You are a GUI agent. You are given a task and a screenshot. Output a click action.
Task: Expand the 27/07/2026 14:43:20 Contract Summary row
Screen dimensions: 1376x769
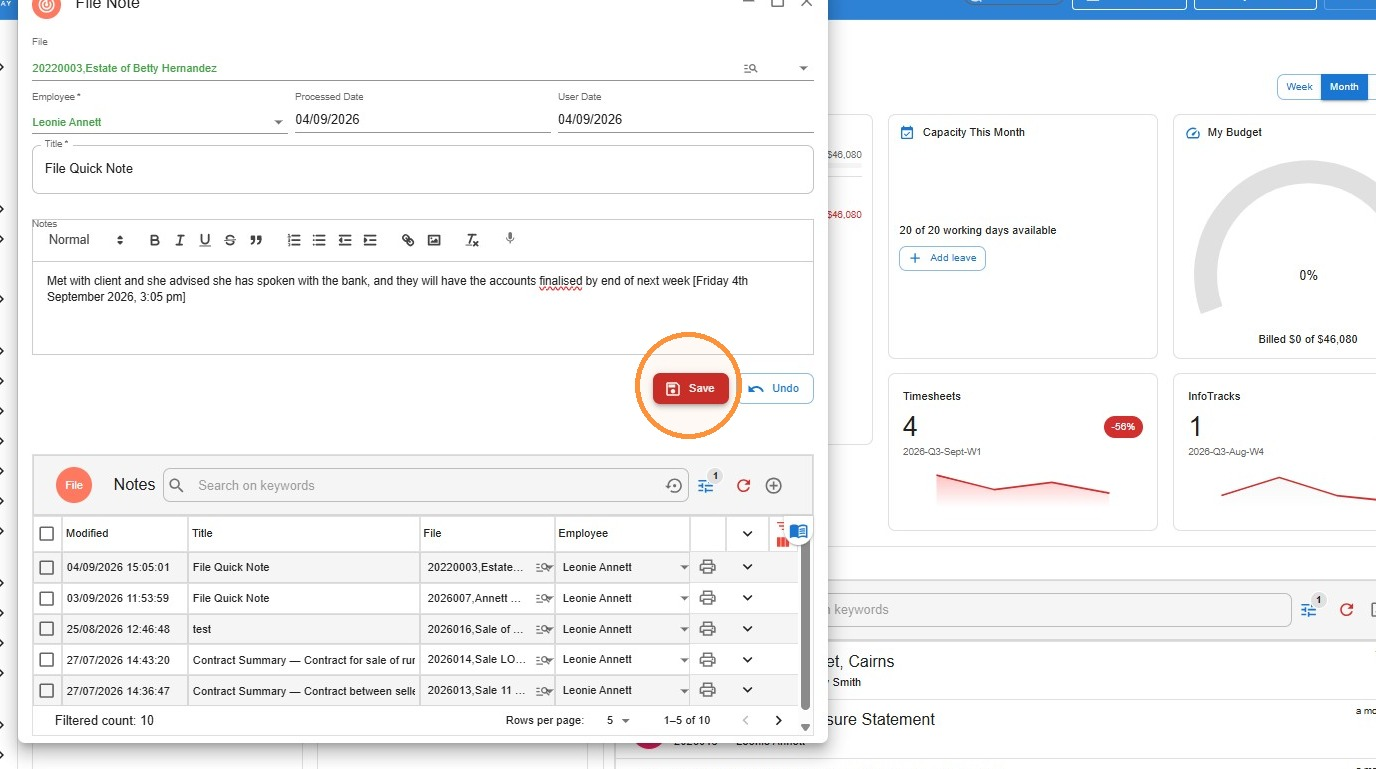pyautogui.click(x=747, y=659)
